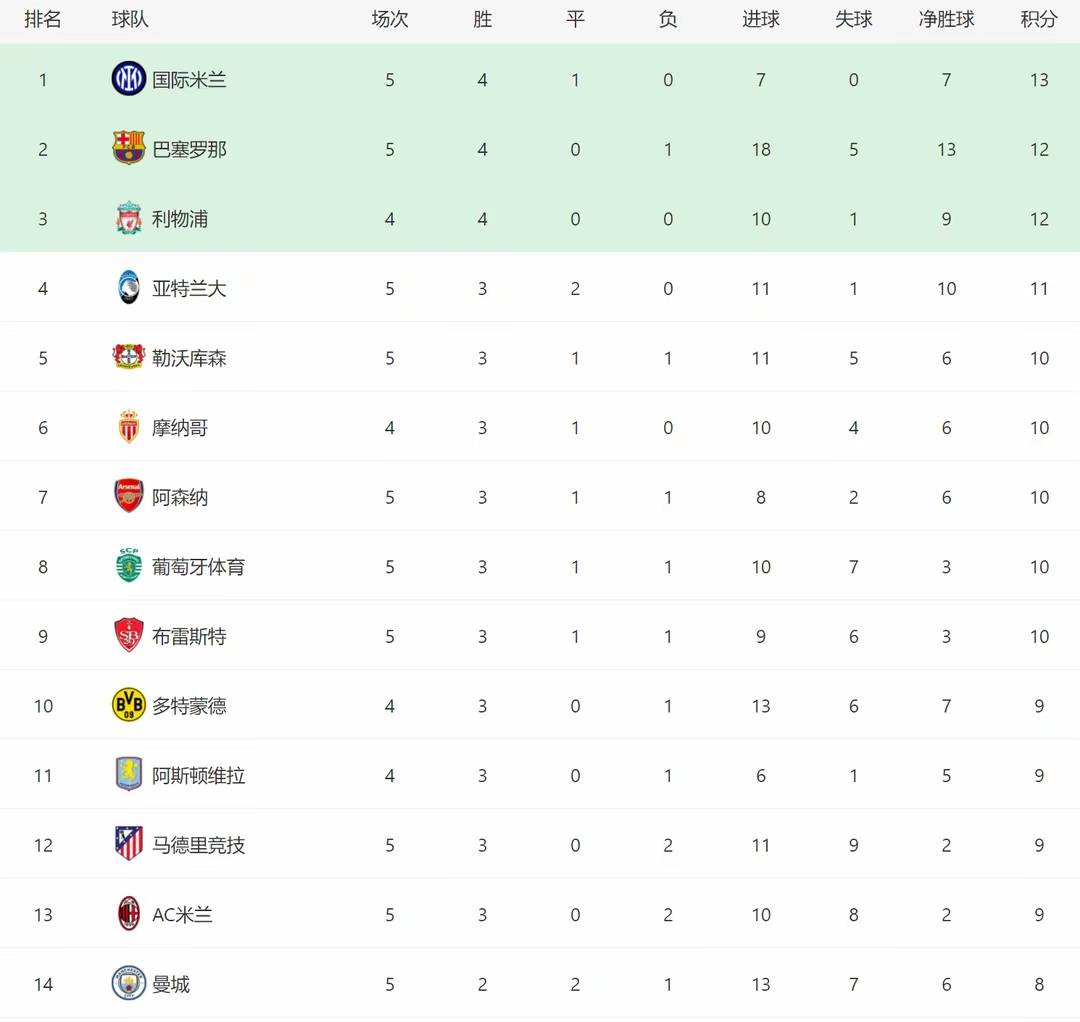Select the 多特蒙德 team name
The image size is (1080, 1022).
189,706
